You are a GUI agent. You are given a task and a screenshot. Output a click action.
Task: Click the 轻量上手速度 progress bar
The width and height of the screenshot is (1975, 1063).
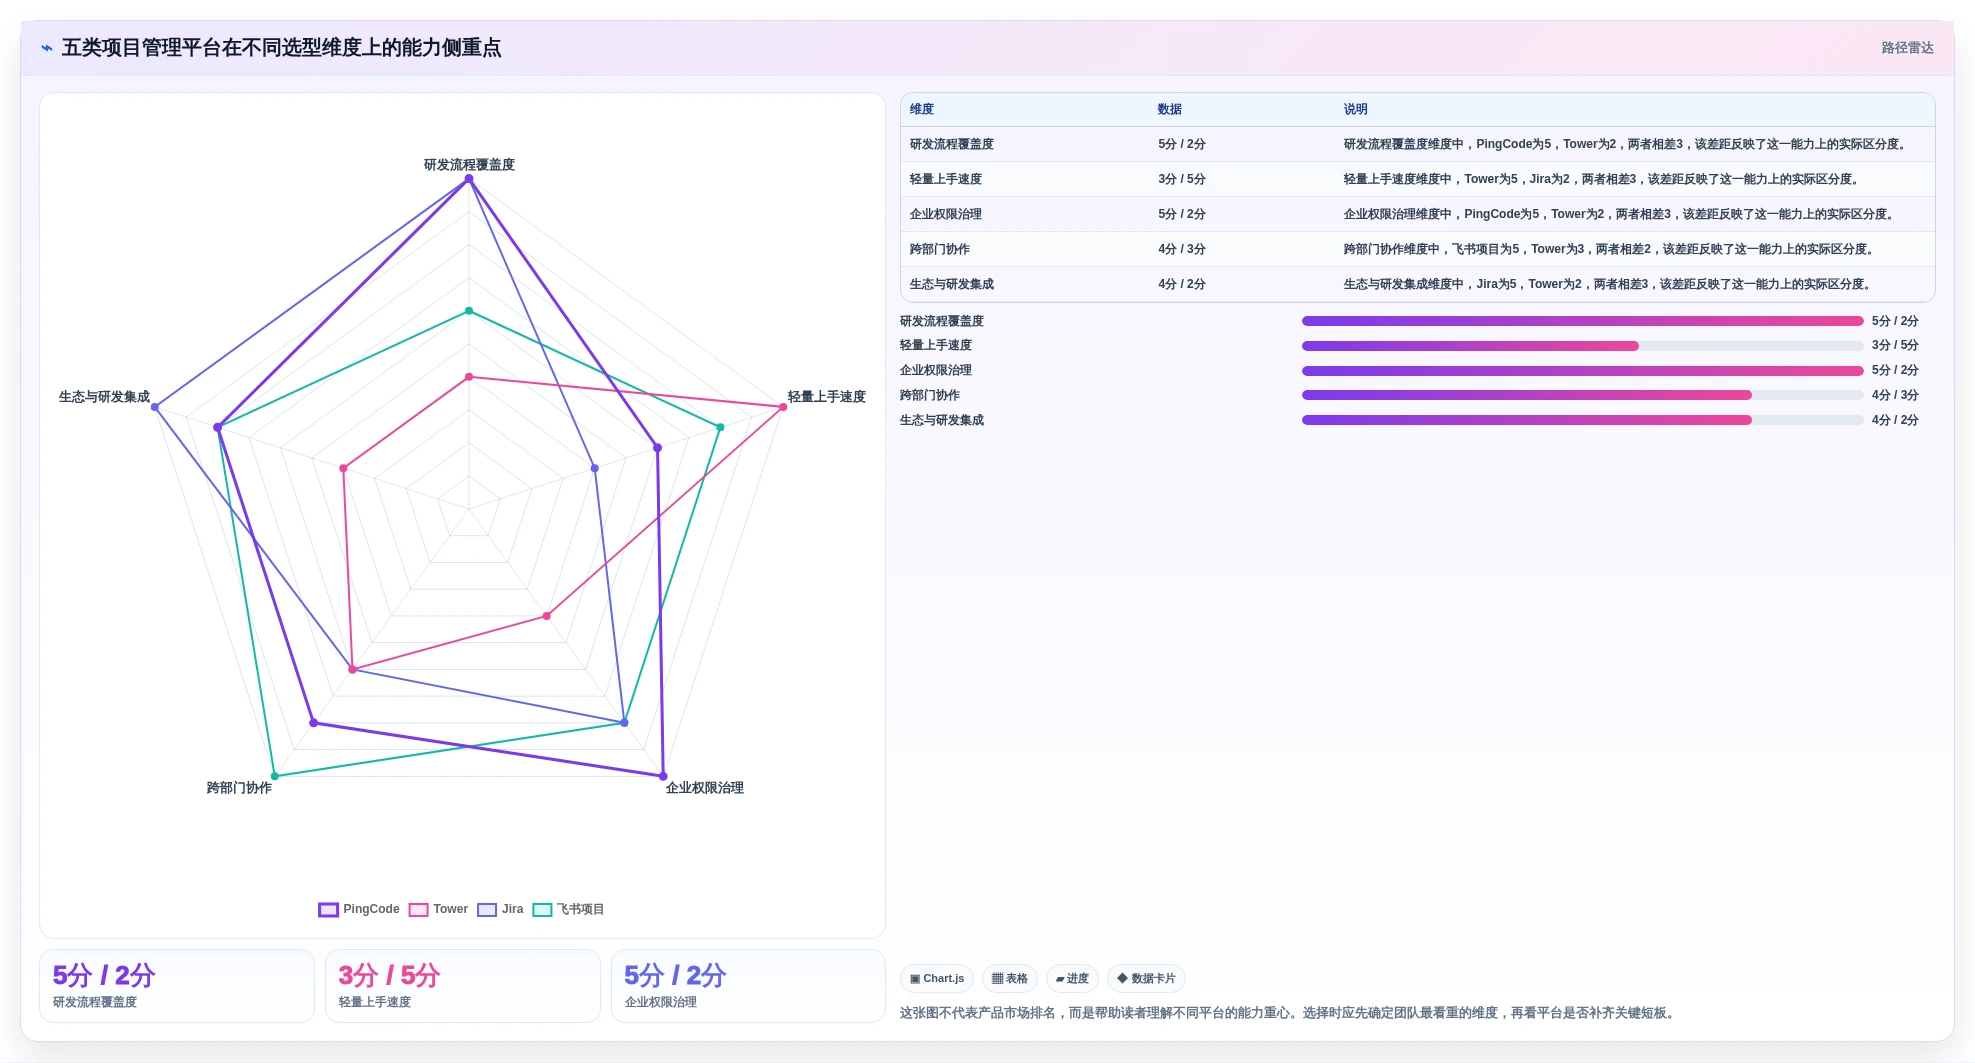point(1582,346)
